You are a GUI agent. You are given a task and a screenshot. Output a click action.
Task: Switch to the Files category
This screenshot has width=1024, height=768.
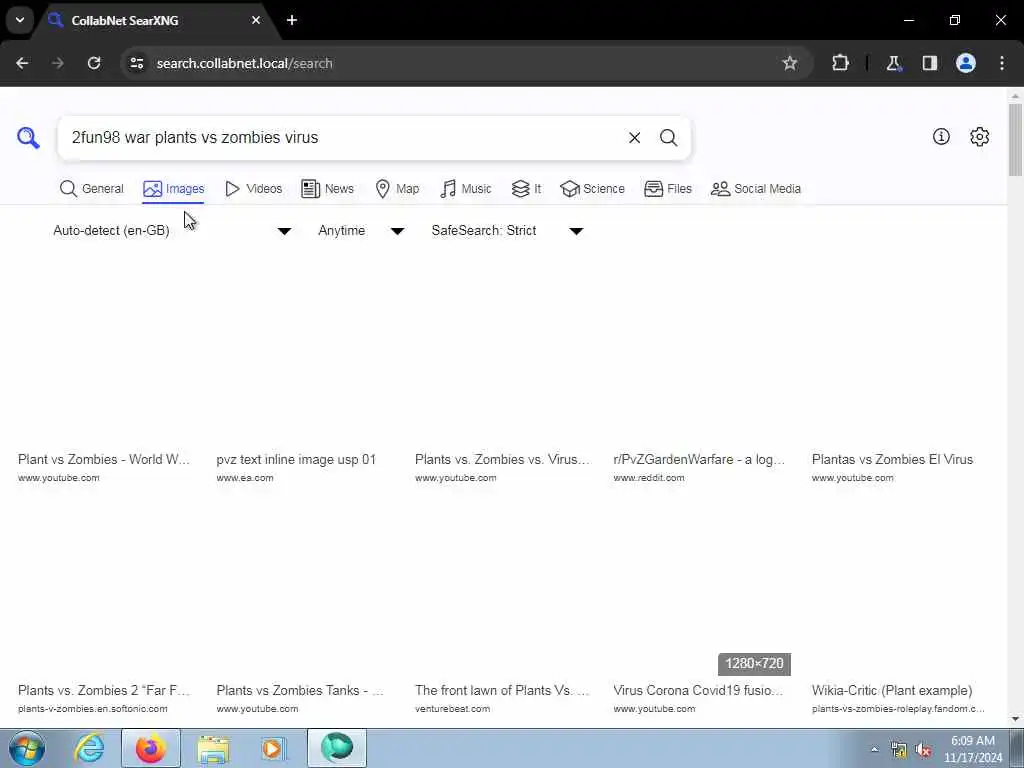coord(667,189)
